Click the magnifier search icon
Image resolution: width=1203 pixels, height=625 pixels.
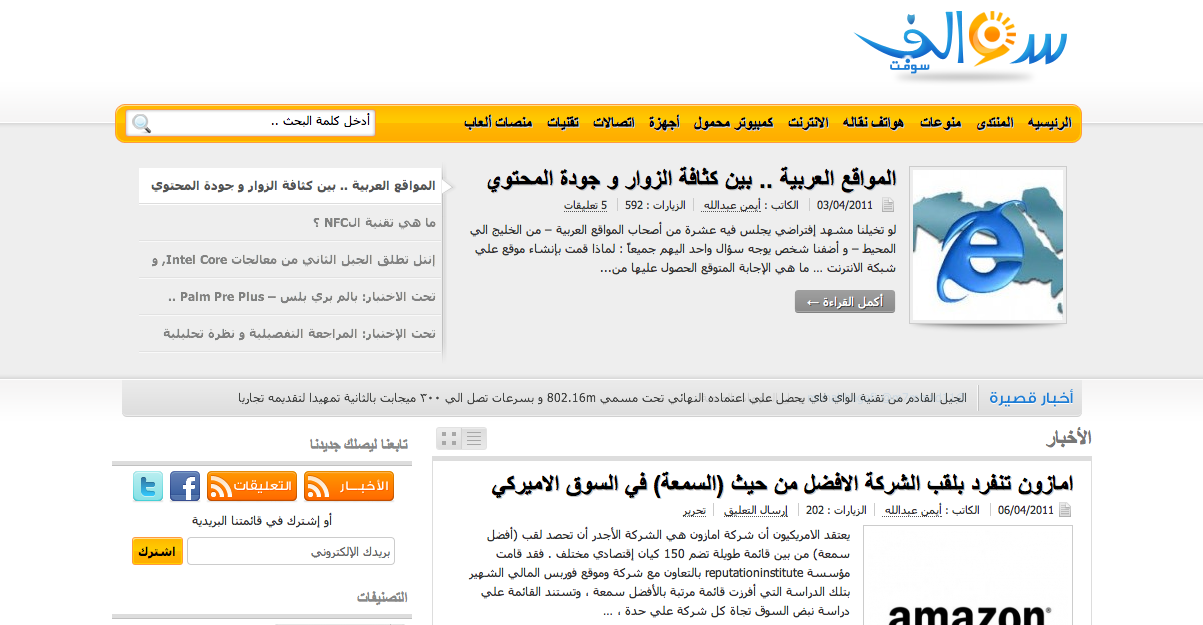tap(142, 123)
